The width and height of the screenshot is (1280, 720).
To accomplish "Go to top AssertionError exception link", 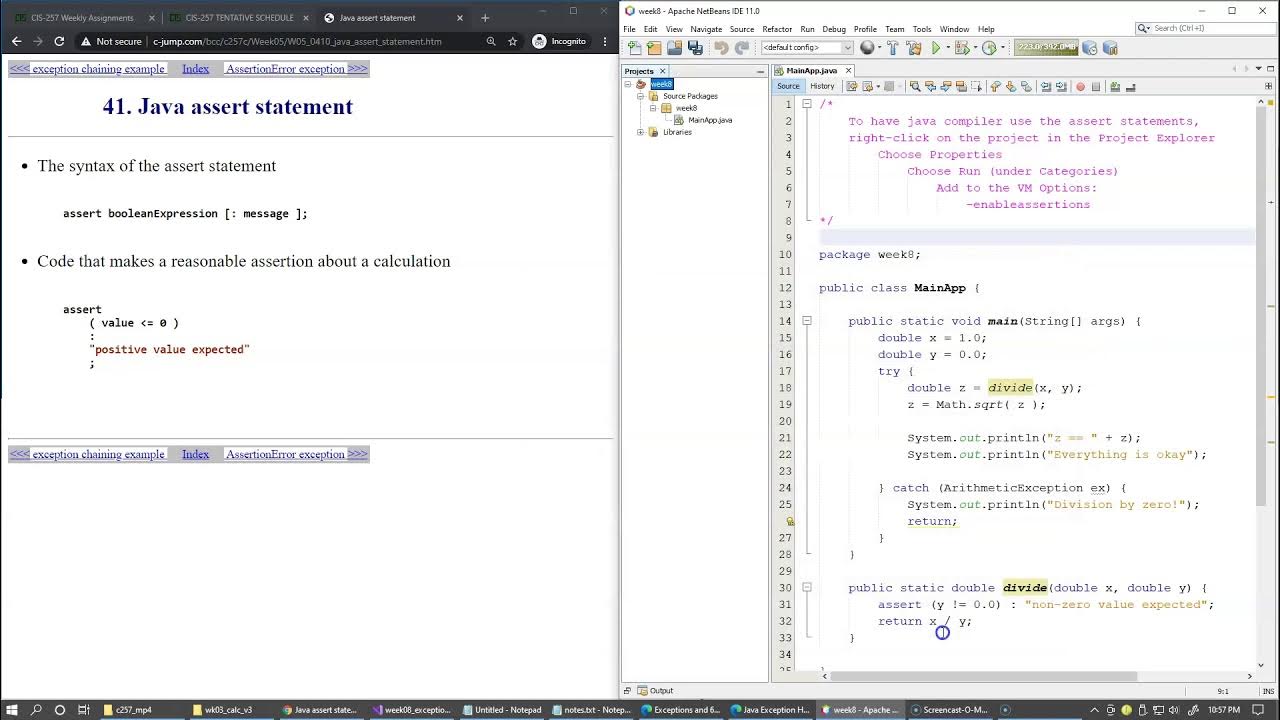I will coord(296,69).
